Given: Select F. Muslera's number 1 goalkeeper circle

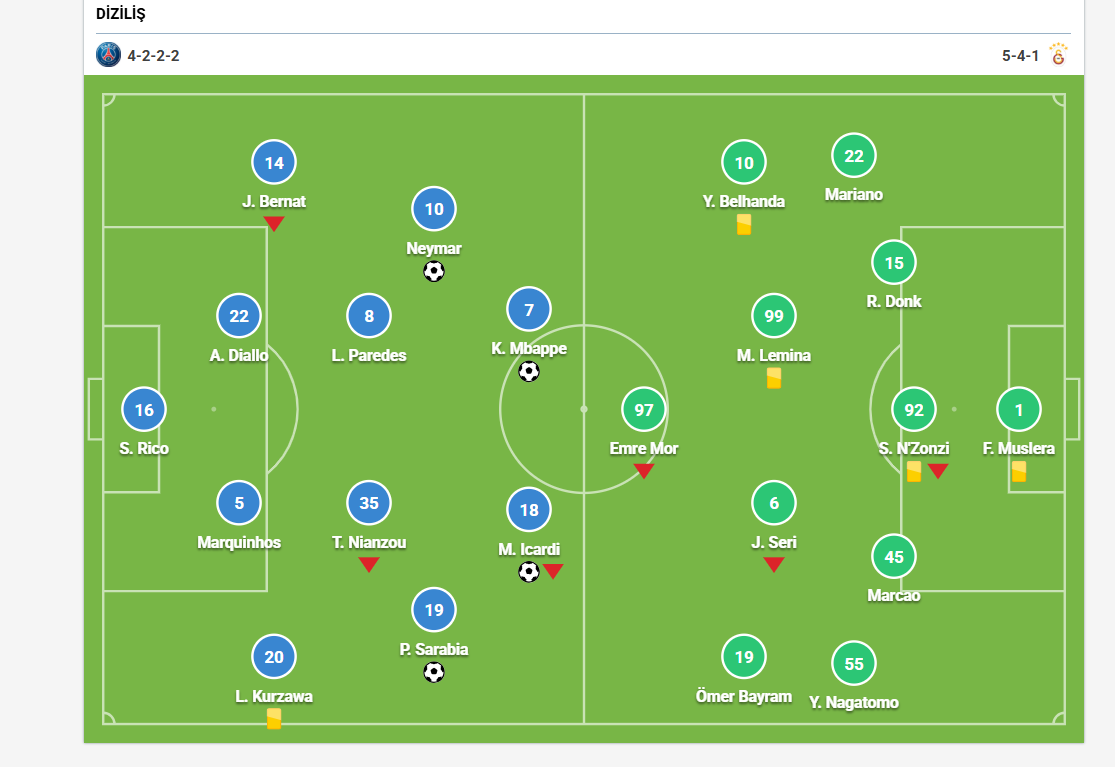Looking at the screenshot, I should [x=1019, y=409].
